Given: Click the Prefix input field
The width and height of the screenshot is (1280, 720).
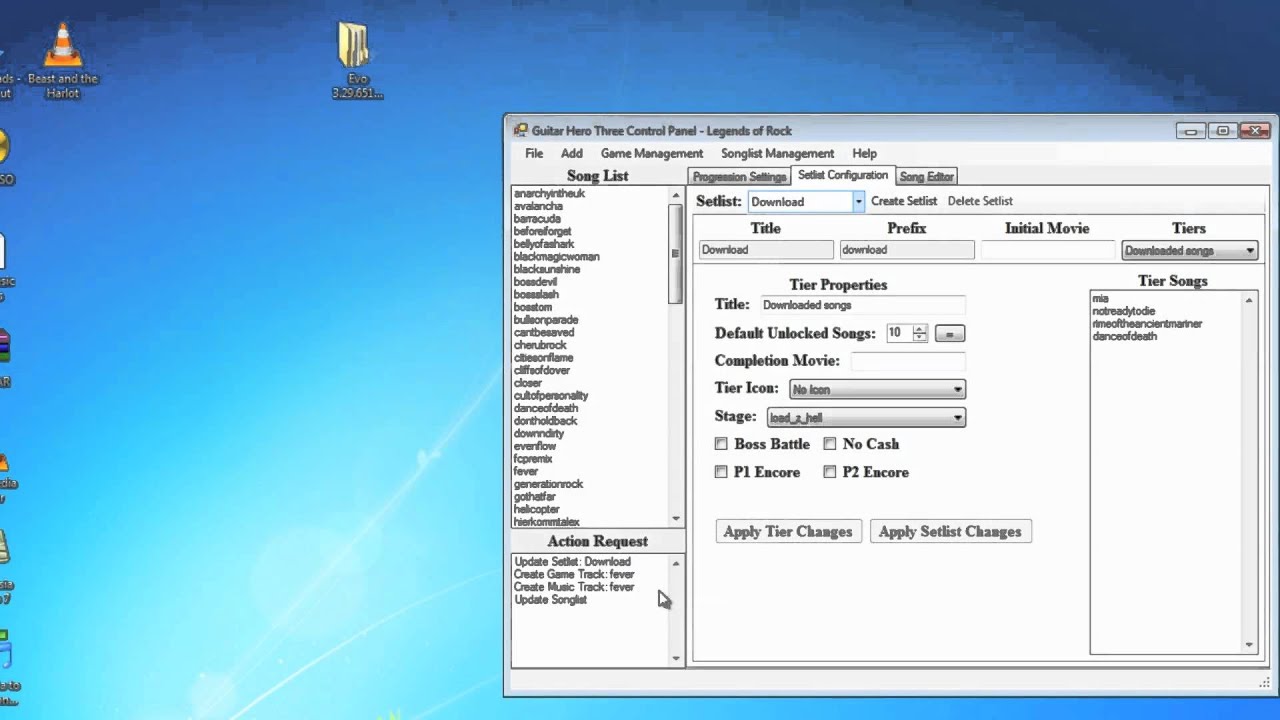Looking at the screenshot, I should tap(907, 250).
